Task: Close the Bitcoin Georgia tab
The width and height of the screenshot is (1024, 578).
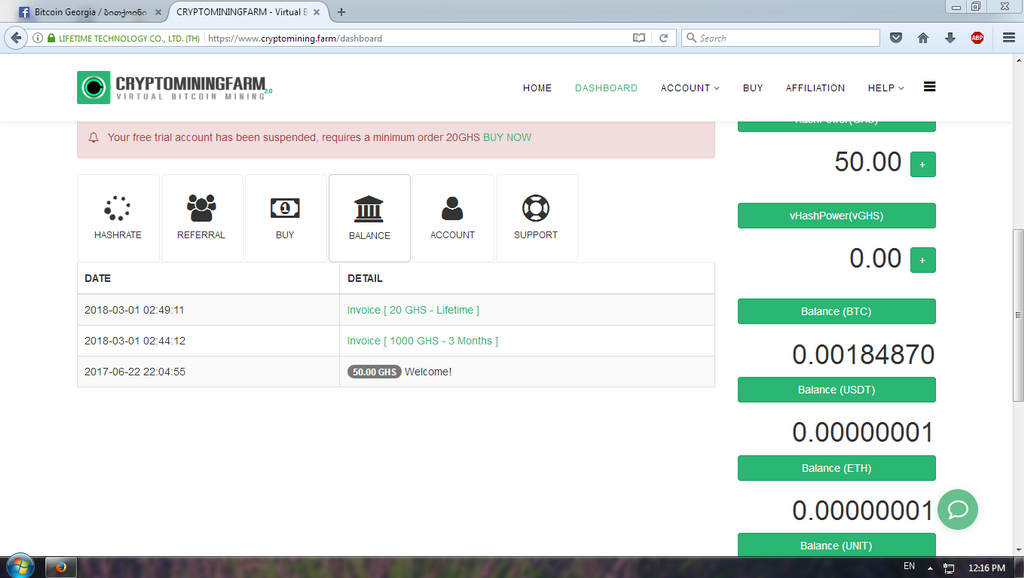Action: click(158, 12)
